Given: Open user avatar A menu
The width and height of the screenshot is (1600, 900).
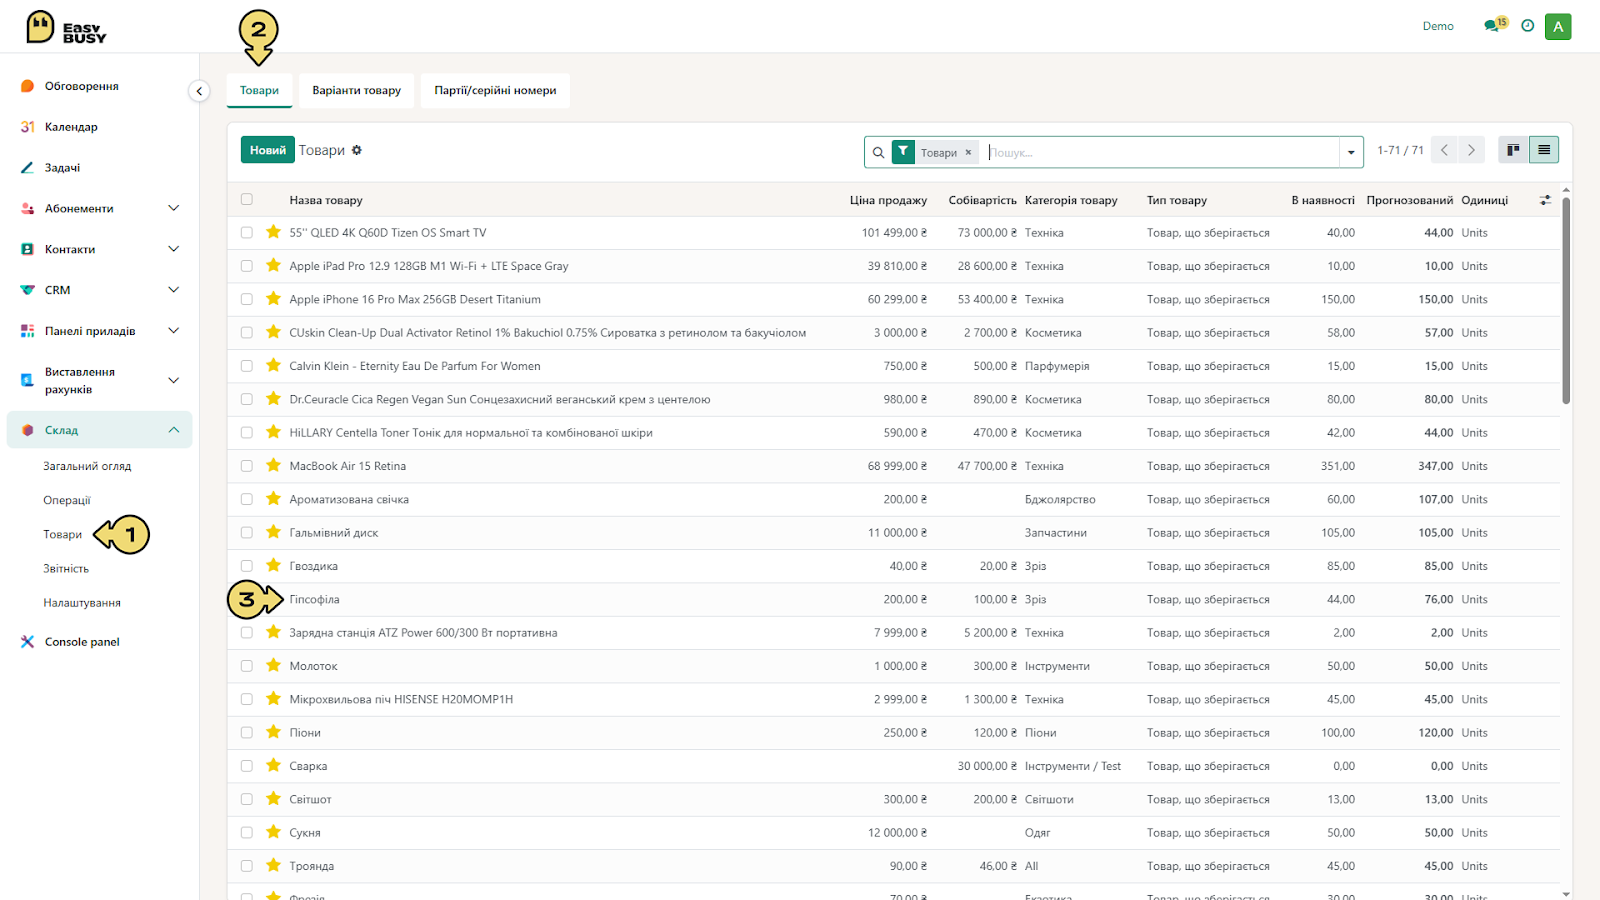Looking at the screenshot, I should 1558,27.
